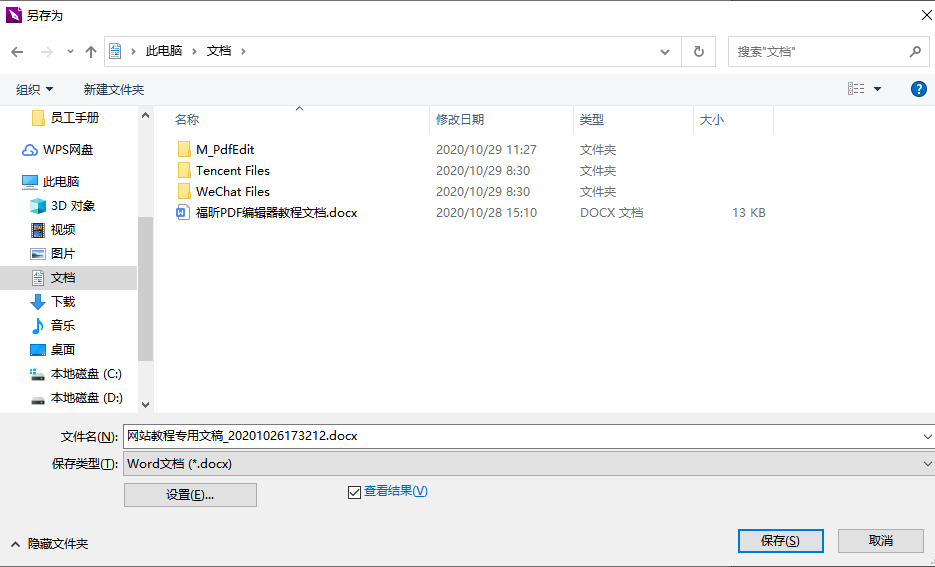Click the sidebar scrollbar thumb
The width and height of the screenshot is (935, 567).
click(x=145, y=289)
